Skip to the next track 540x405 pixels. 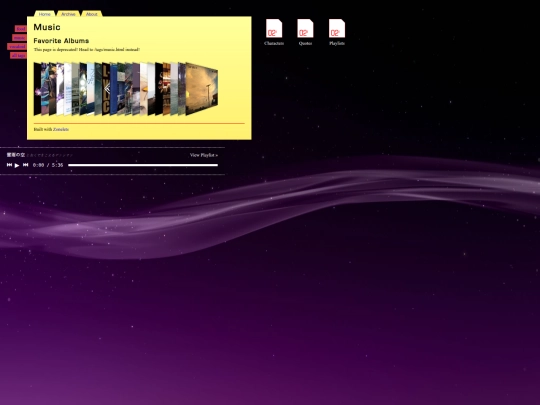25,165
